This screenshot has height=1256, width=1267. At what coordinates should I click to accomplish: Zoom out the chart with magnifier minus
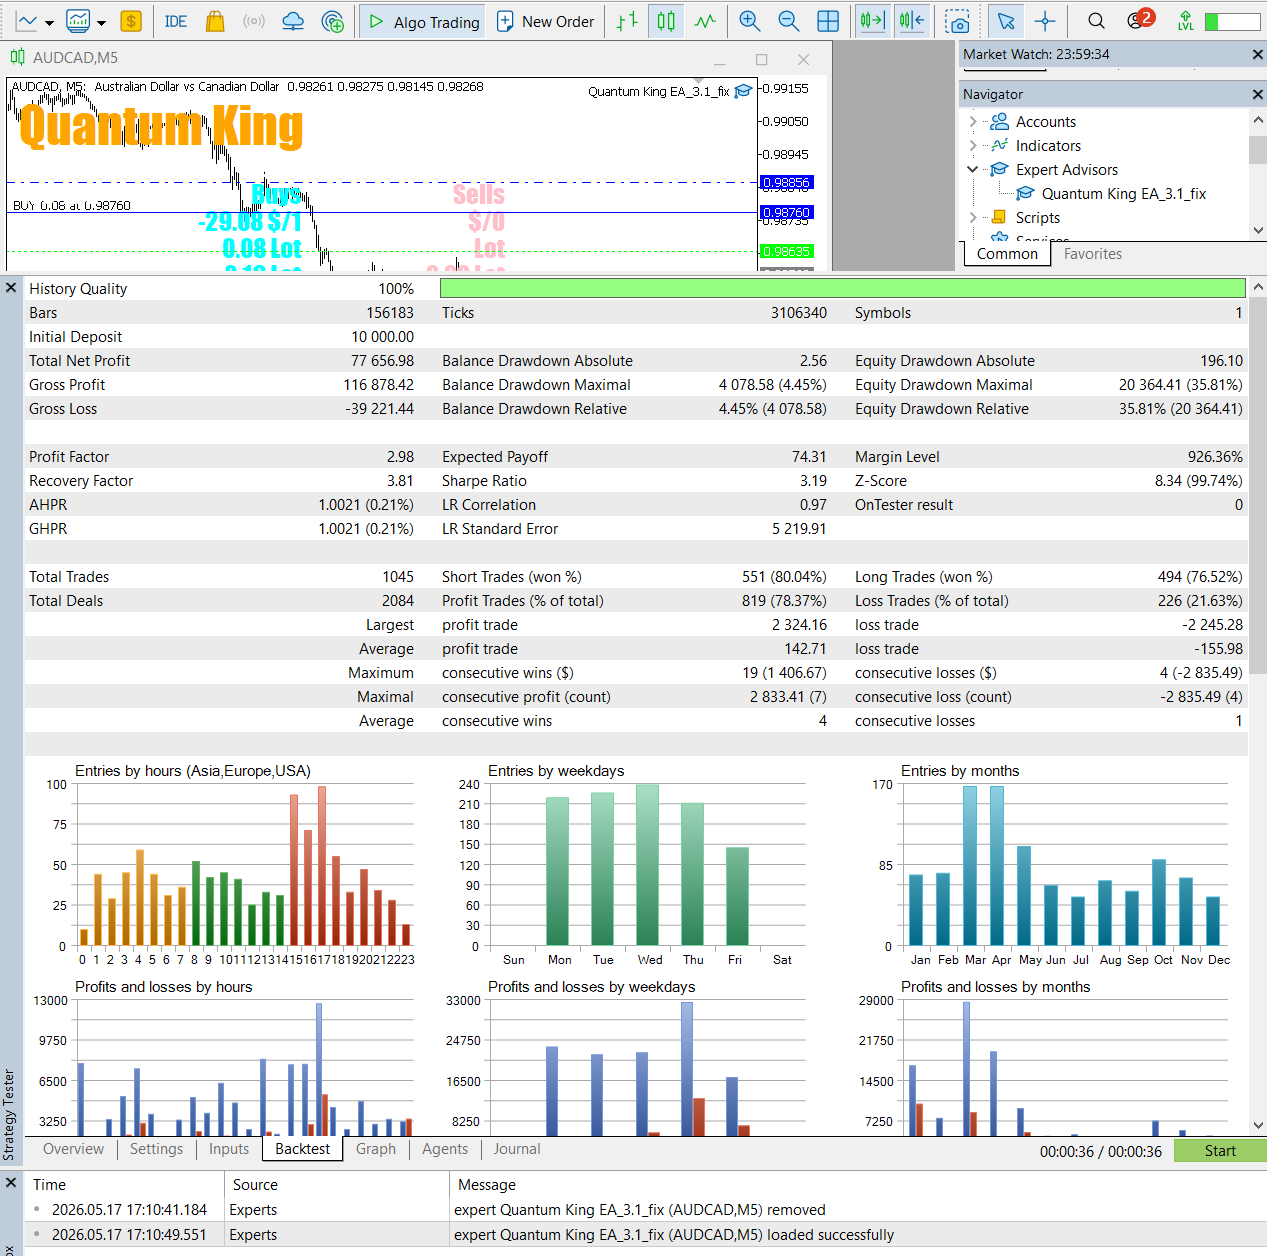(x=788, y=21)
